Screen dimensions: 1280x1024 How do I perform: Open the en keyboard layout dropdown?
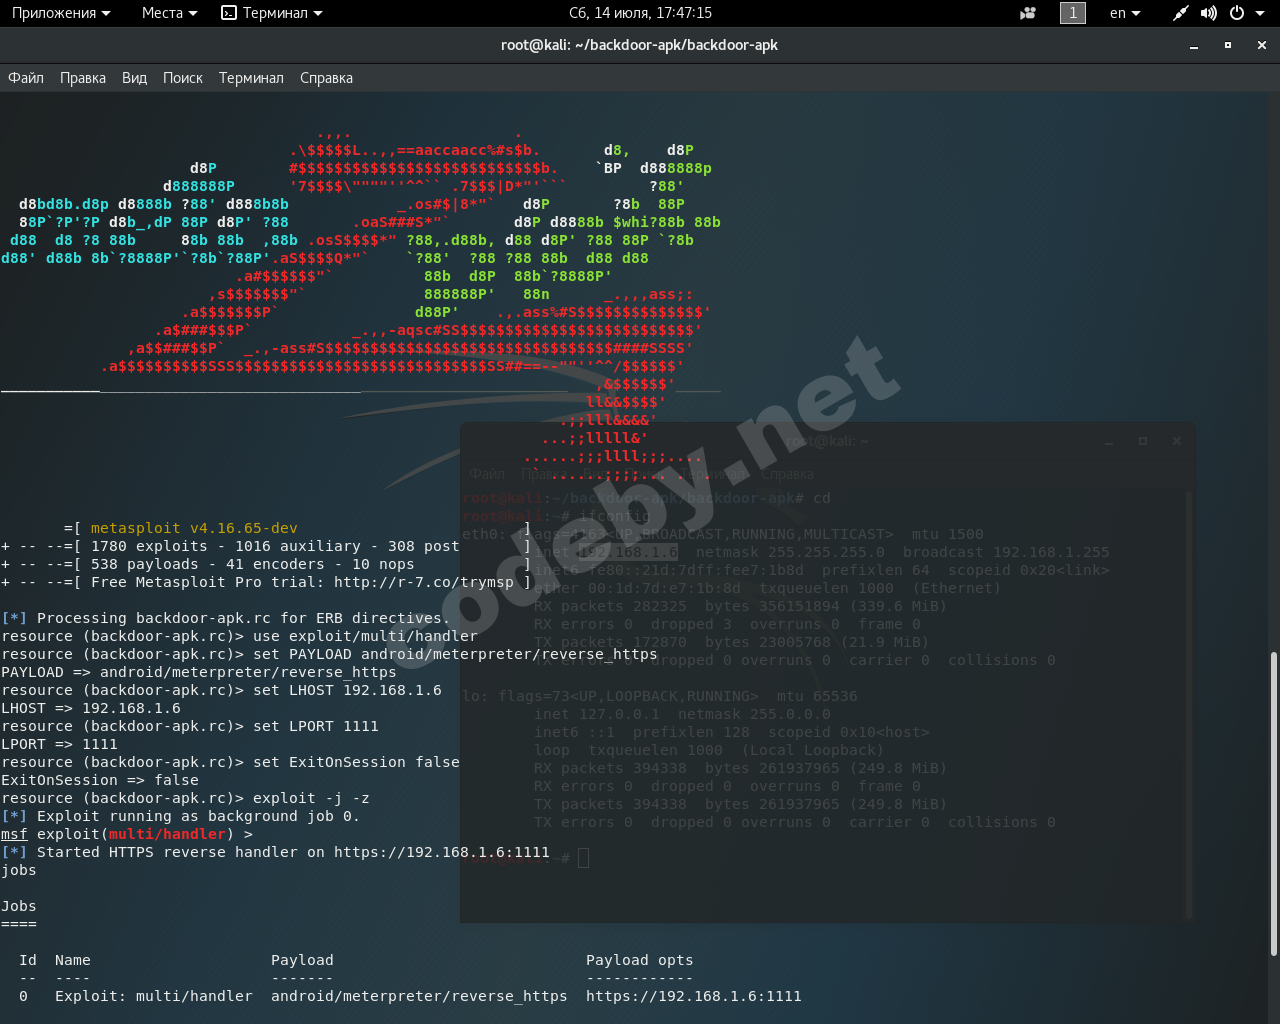click(1125, 13)
